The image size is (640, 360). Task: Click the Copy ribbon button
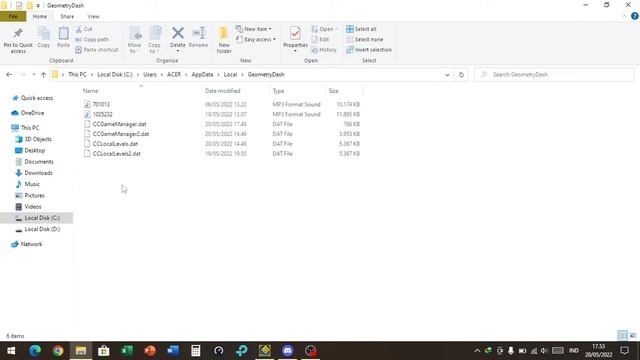click(x=44, y=38)
